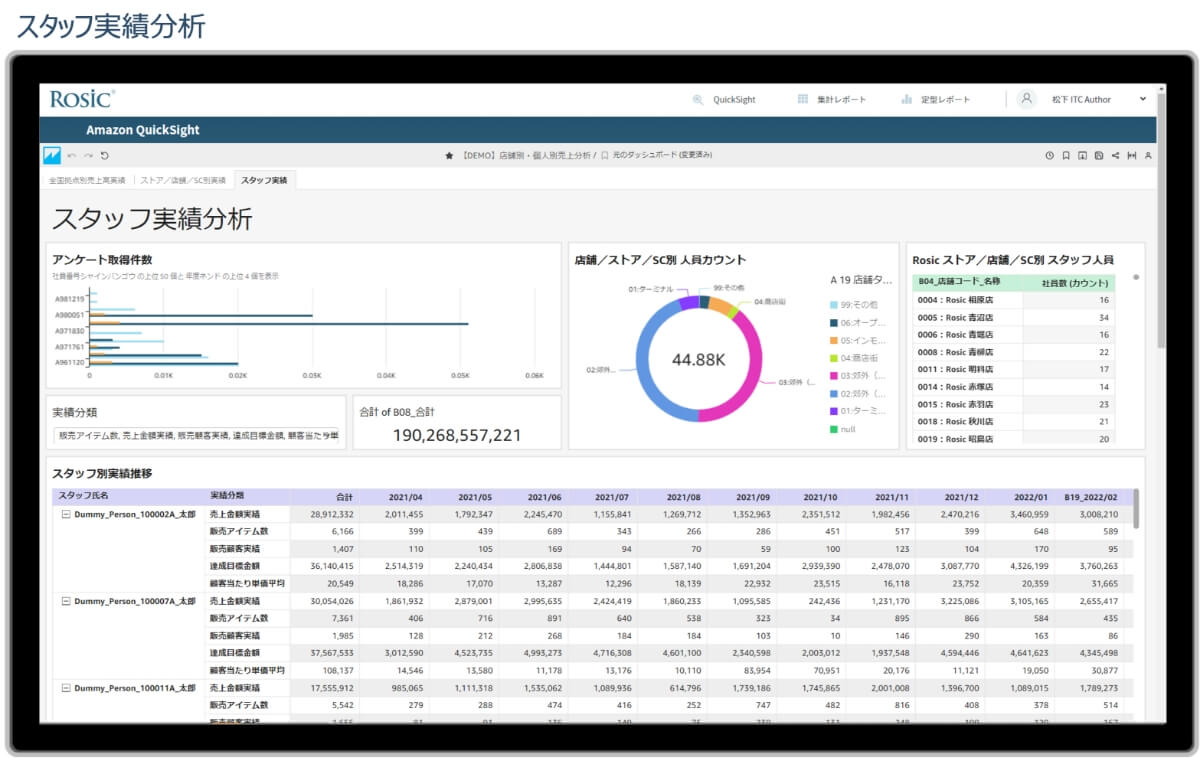Toggle the 06:オープ… legend color swatch
This screenshot has width=1200, height=758.
(x=834, y=322)
